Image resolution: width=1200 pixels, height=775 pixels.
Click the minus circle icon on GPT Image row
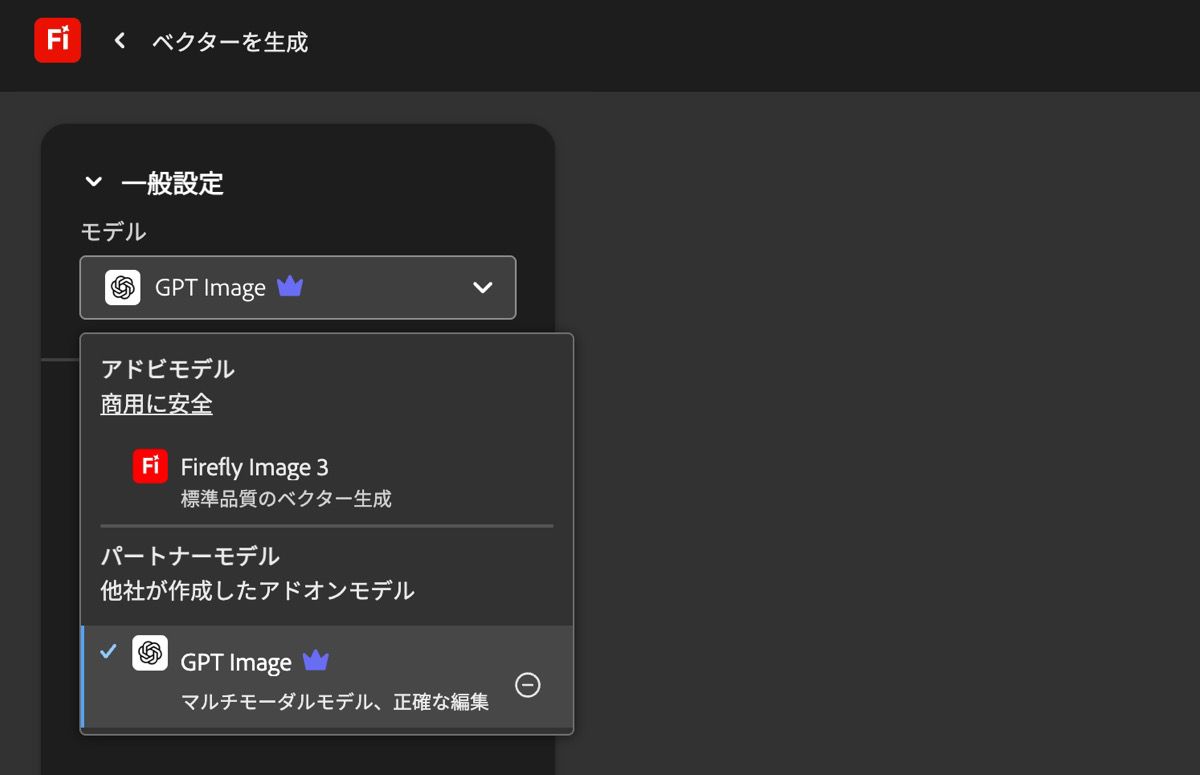point(528,685)
